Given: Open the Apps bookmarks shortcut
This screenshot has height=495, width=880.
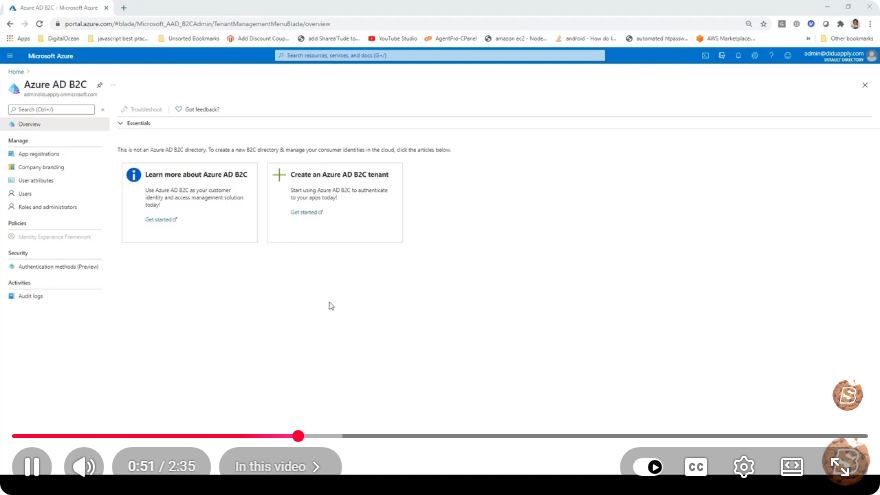Looking at the screenshot, I should click(x=18, y=39).
